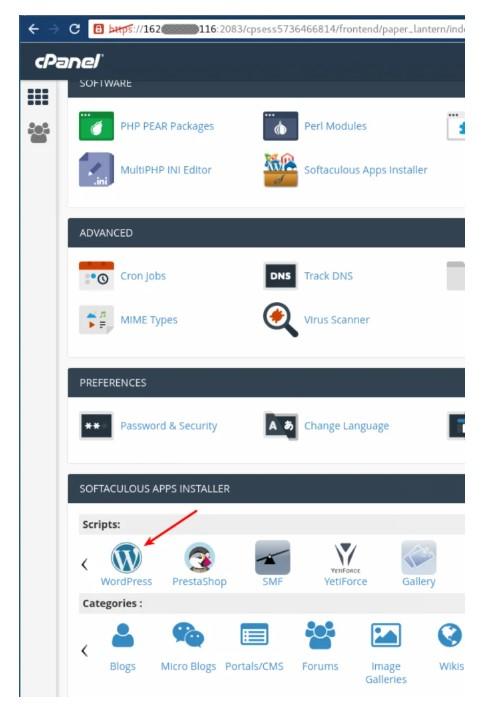
Task: Open the Forums category icon
Action: click(x=320, y=635)
